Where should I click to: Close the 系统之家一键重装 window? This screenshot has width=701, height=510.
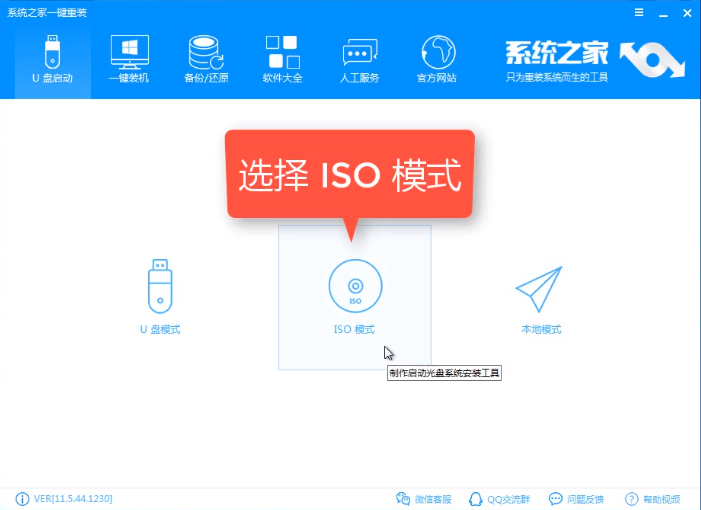(688, 13)
